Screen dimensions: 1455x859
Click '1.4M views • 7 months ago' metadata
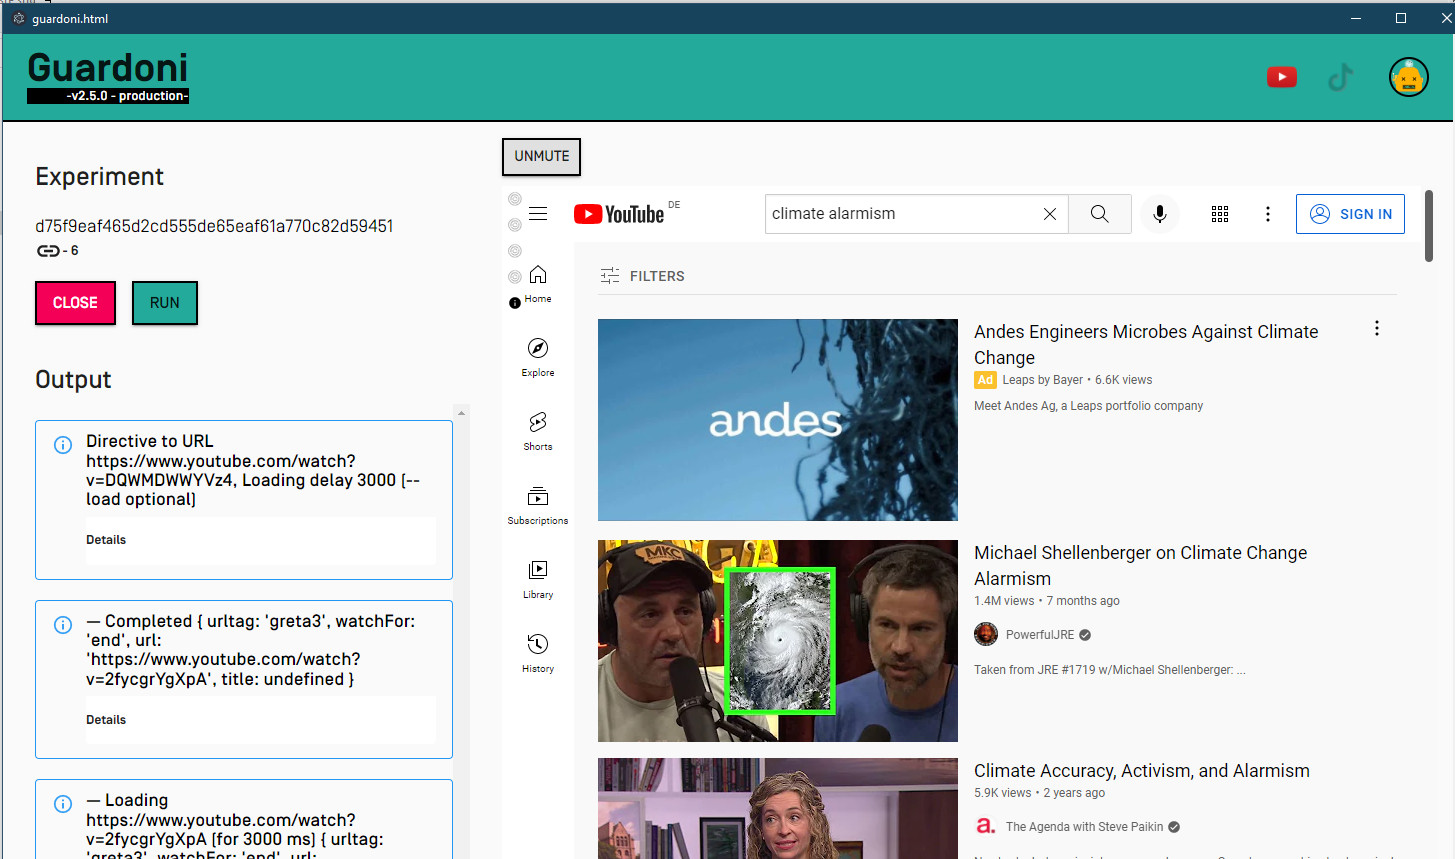coord(1047,601)
